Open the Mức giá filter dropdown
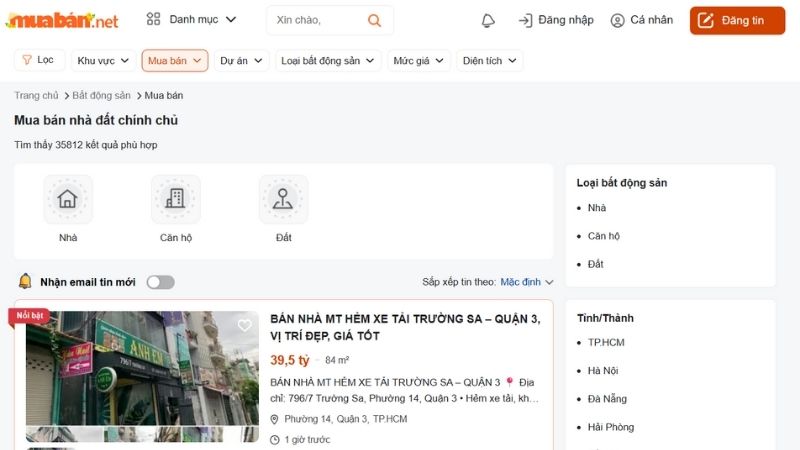The width and height of the screenshot is (800, 450). 418,61
